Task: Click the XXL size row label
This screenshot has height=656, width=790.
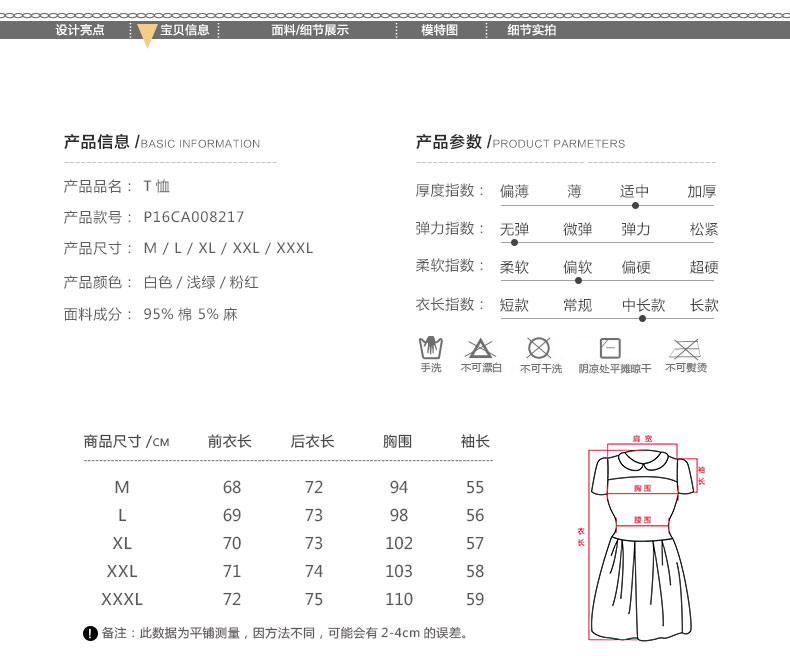Action: click(x=122, y=571)
